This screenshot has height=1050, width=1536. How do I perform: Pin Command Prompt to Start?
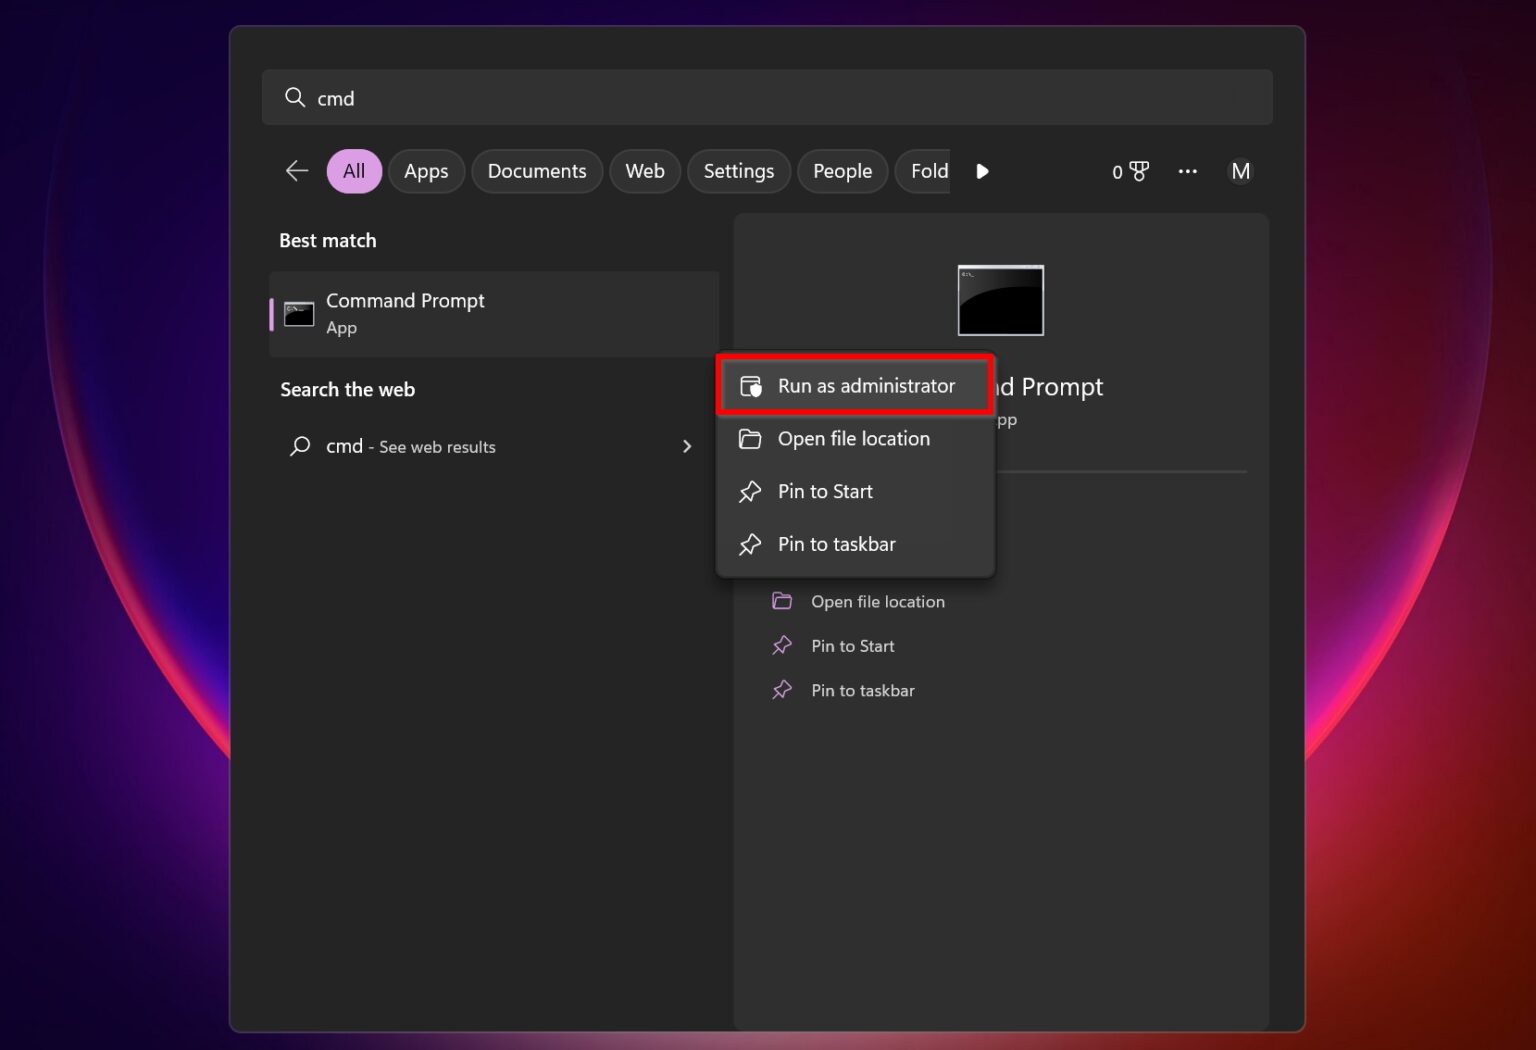click(x=825, y=491)
